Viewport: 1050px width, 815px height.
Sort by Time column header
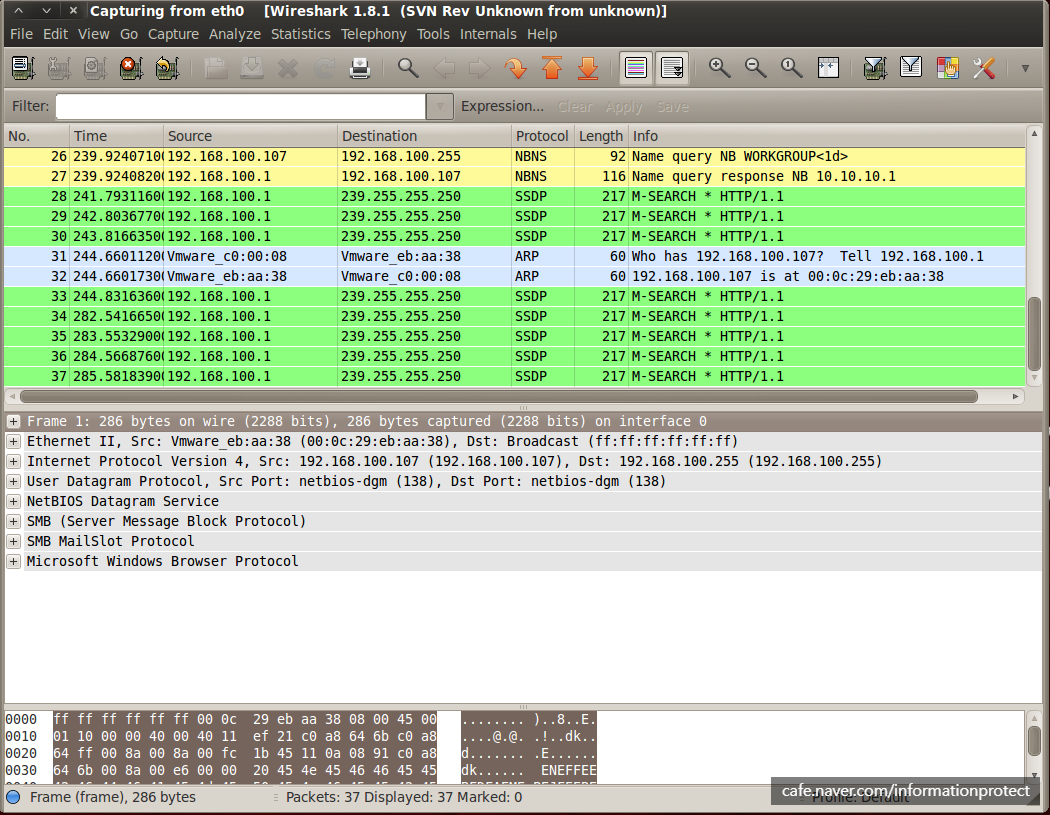(x=117, y=136)
